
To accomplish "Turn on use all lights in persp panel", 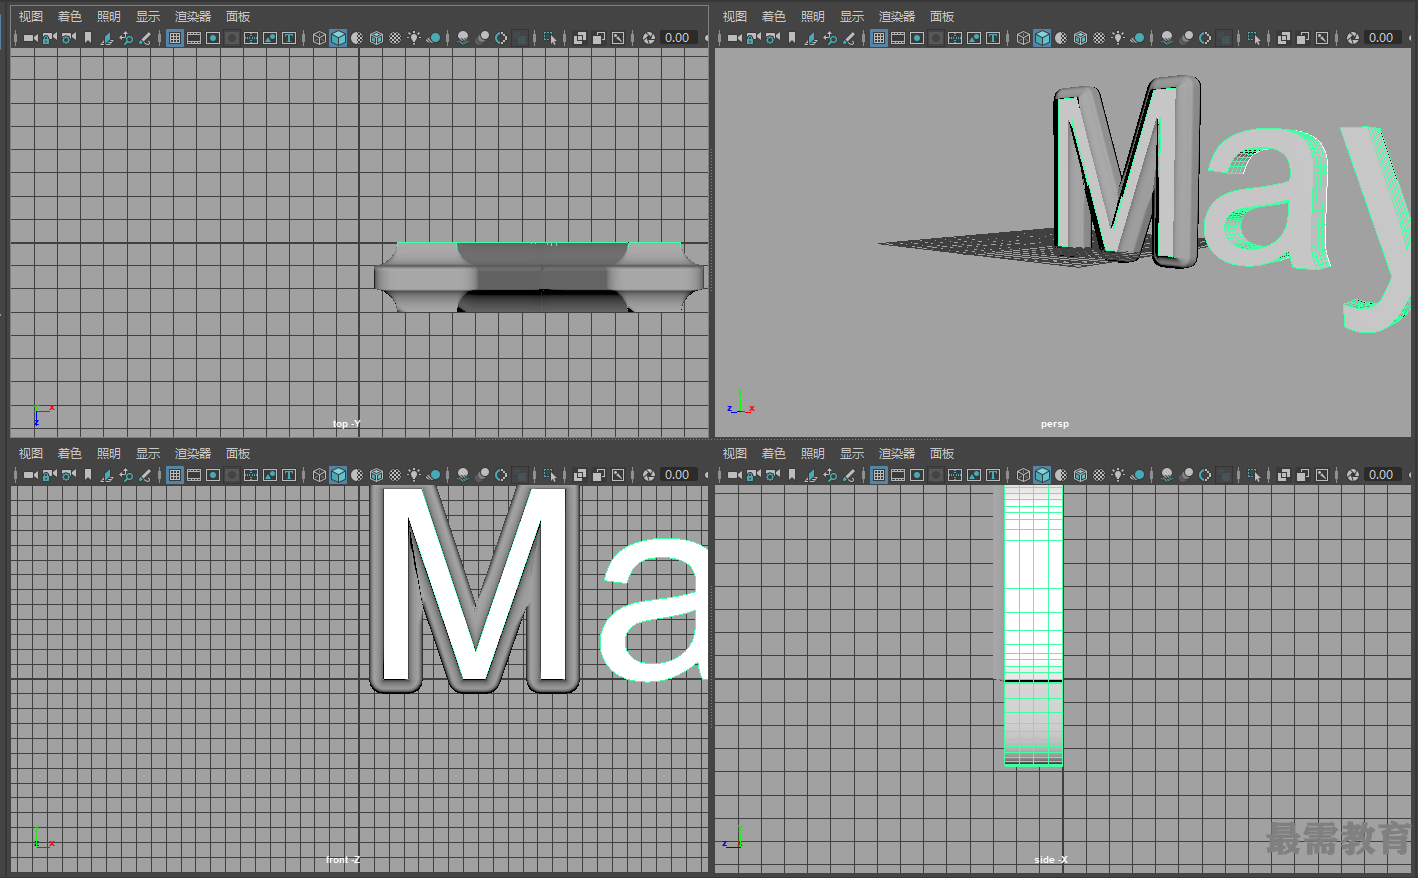I will click(x=1118, y=38).
